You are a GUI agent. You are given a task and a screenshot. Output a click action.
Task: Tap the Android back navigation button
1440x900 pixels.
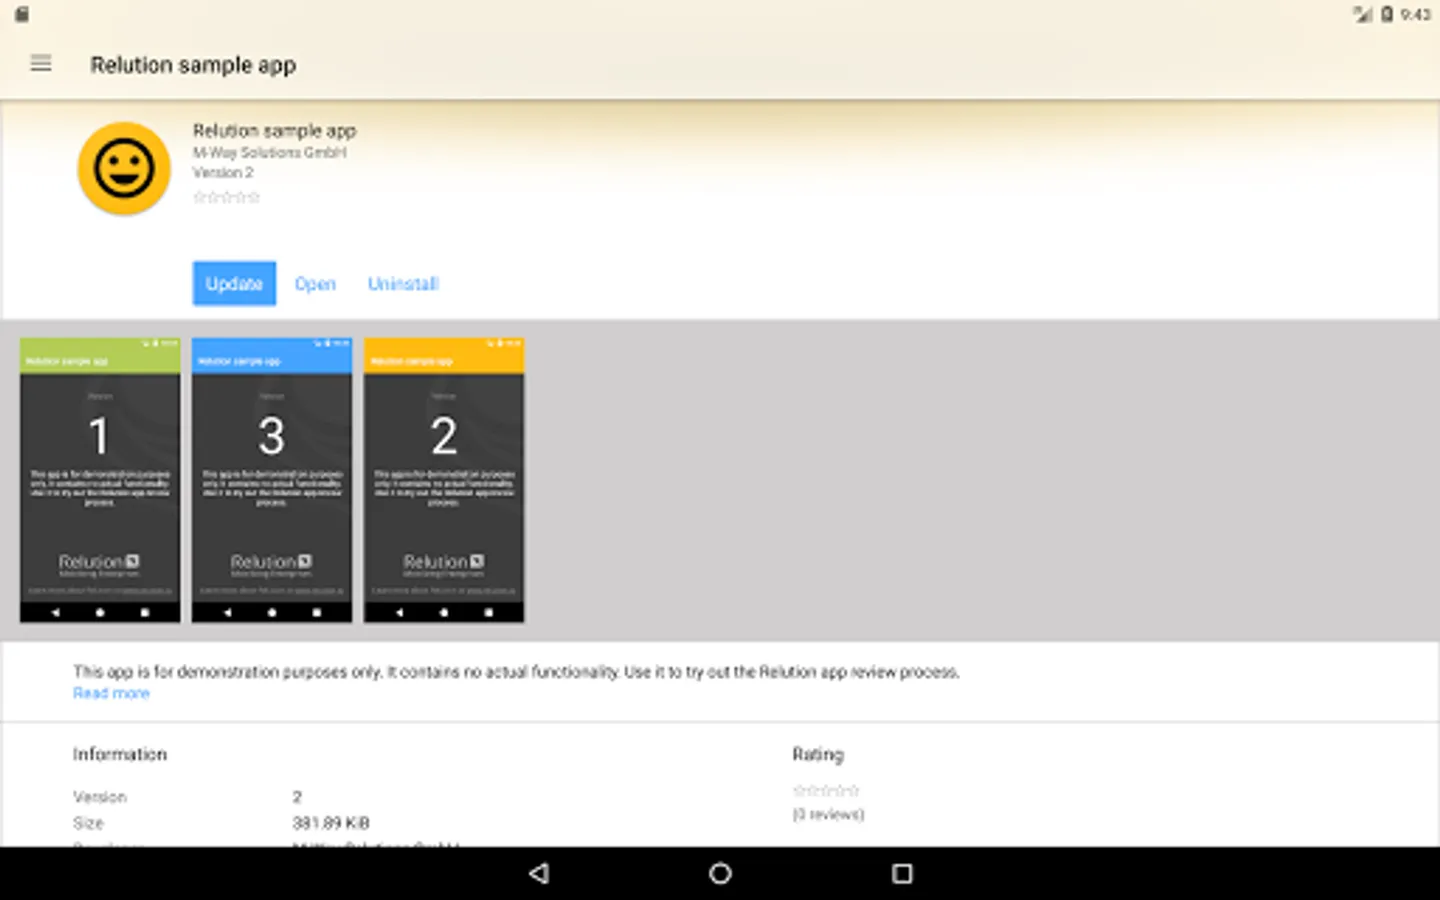tap(539, 873)
